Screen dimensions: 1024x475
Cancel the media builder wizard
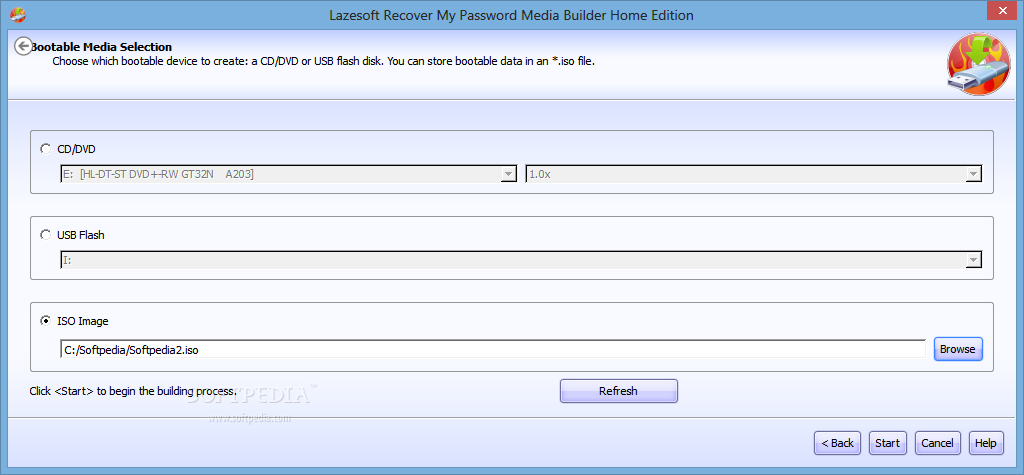pos(937,443)
